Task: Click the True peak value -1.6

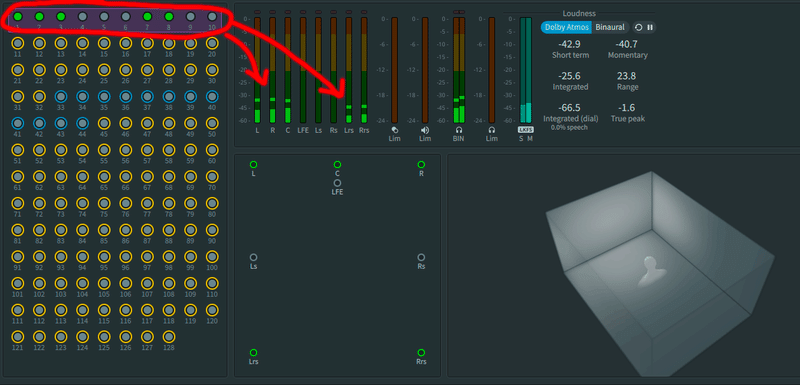Action: tap(627, 108)
